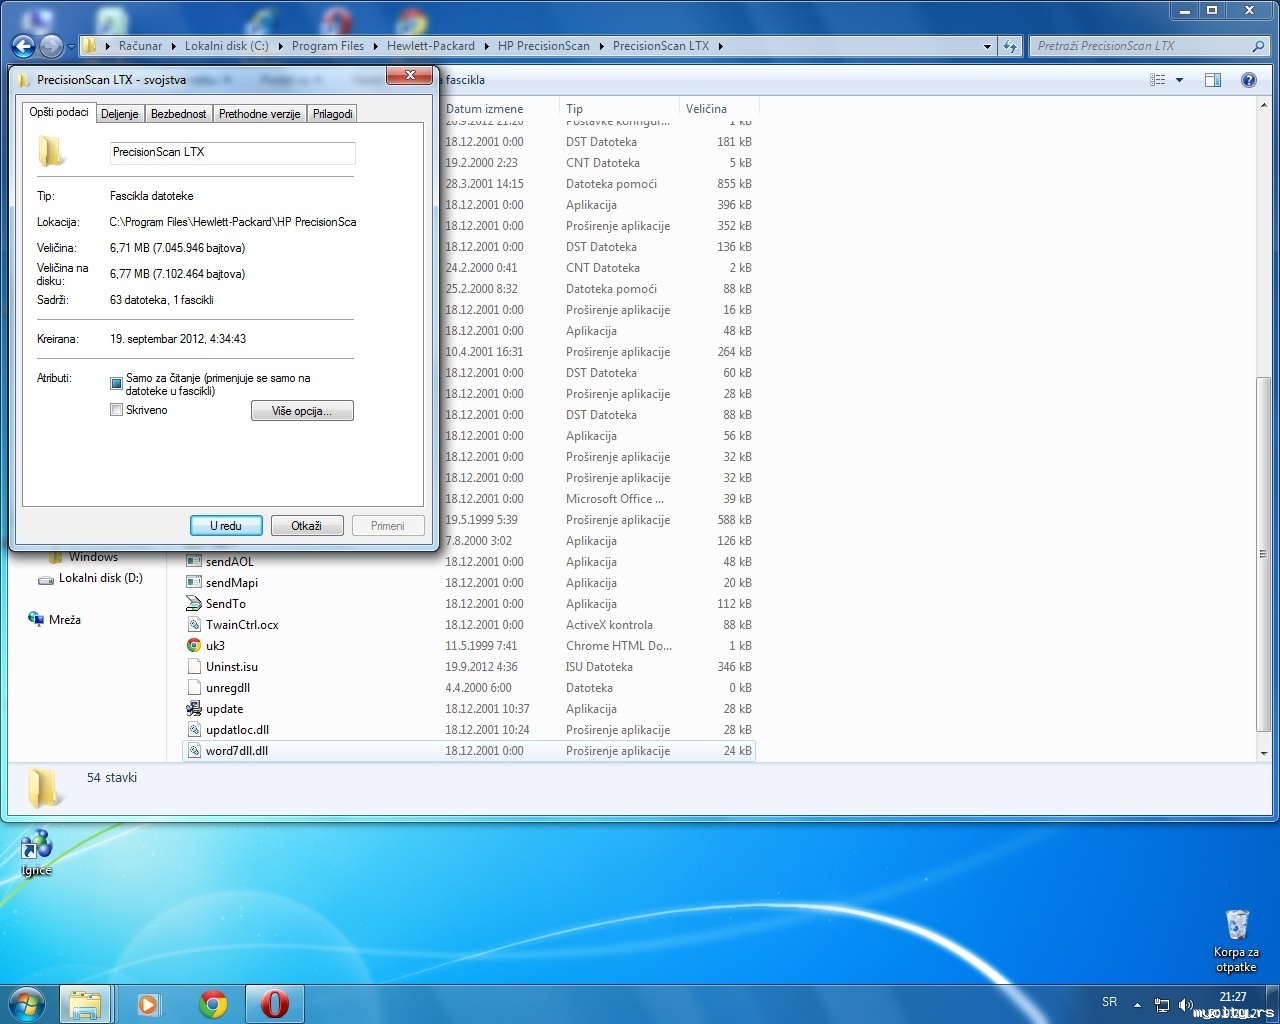Screen dimensions: 1280x1024
Task: Open Windows Media Player from taskbar
Action: coord(149,1003)
